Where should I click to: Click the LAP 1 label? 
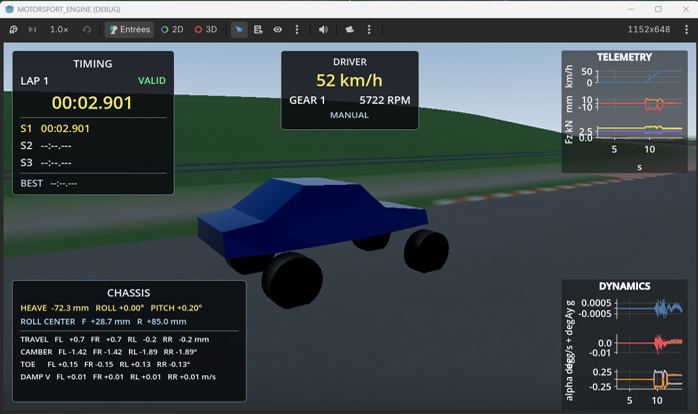[x=34, y=81]
